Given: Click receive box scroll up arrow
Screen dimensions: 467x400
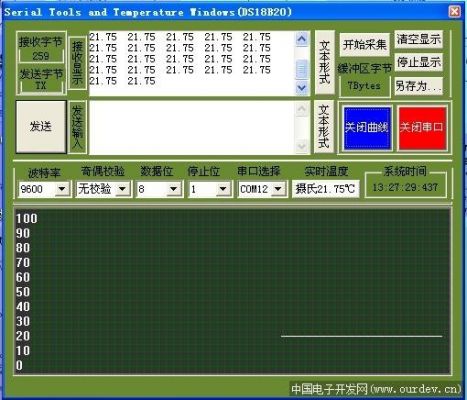Looking at the screenshot, I should point(301,39).
